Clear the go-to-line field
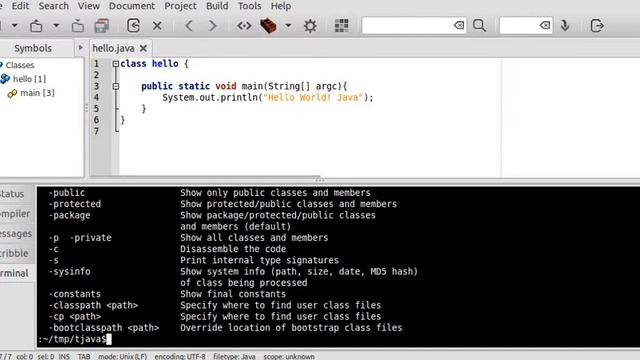This screenshot has height=360, width=640. click(544, 26)
